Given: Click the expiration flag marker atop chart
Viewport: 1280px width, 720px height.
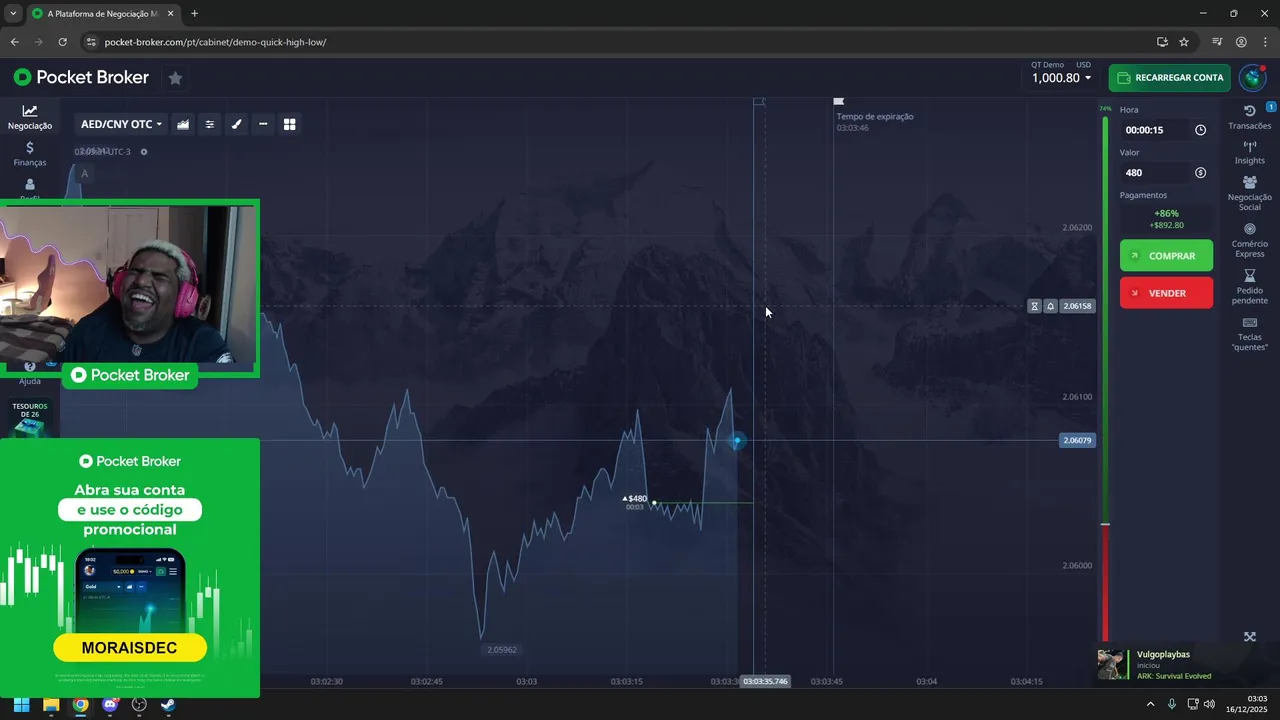Looking at the screenshot, I should tap(839, 101).
